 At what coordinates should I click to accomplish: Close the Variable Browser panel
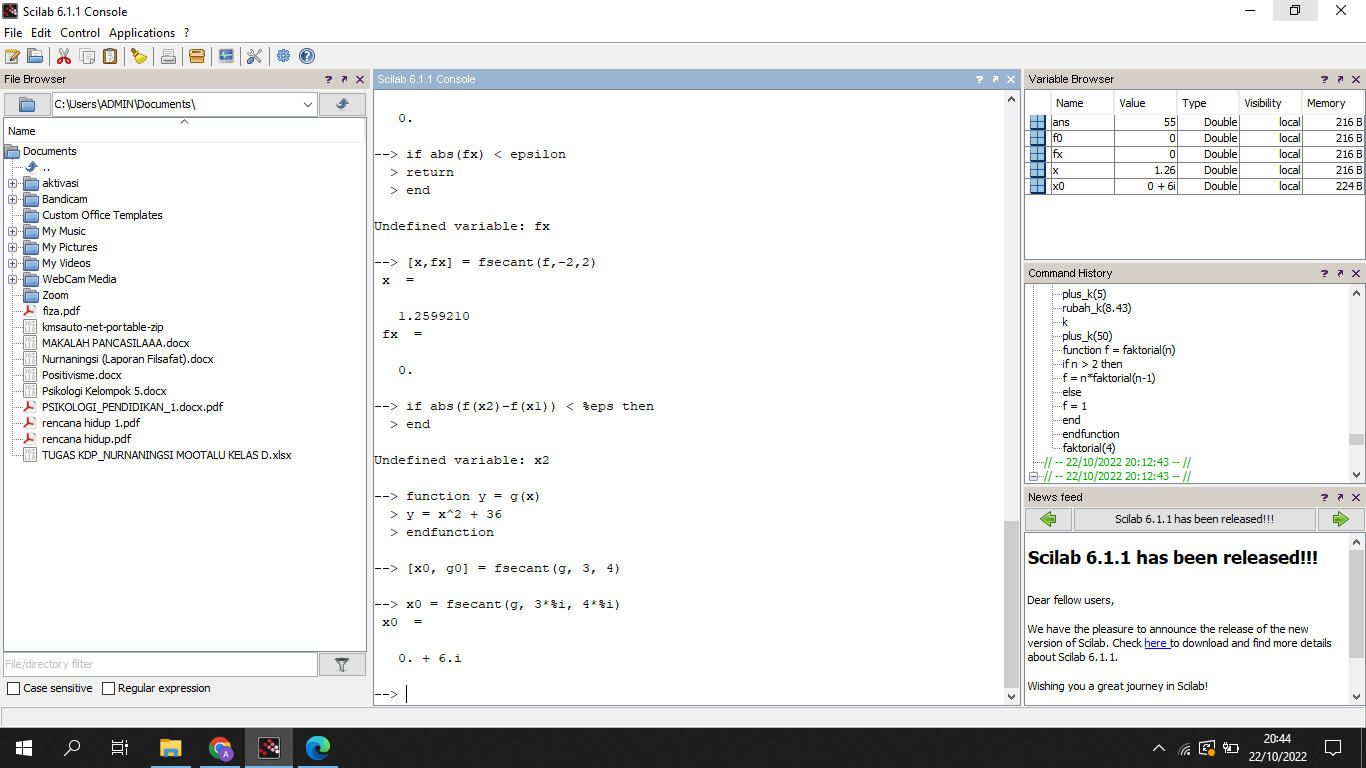tap(1356, 79)
